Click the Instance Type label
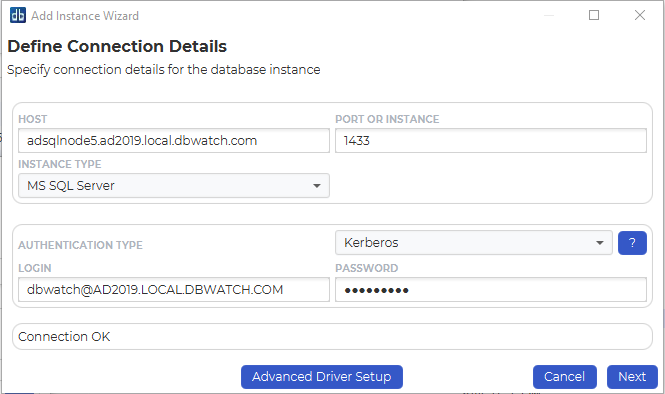Screen dimensions: 665x394 coord(60,164)
